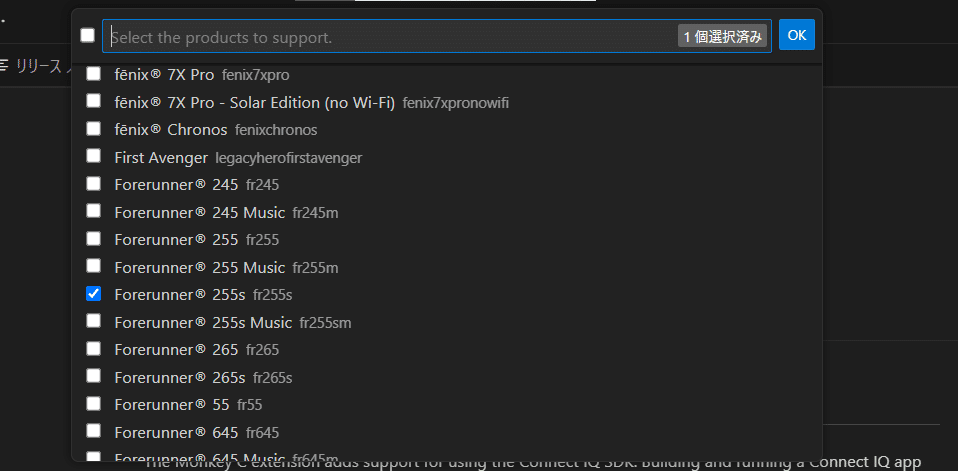Confirm selection with the OK button
This screenshot has width=958, height=471.
(797, 35)
